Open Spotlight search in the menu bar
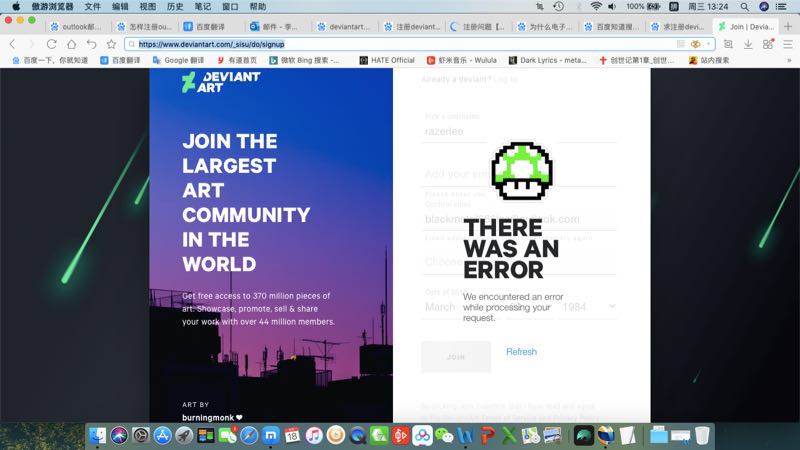Screen dimensions: 800x450 (x=745, y=7)
